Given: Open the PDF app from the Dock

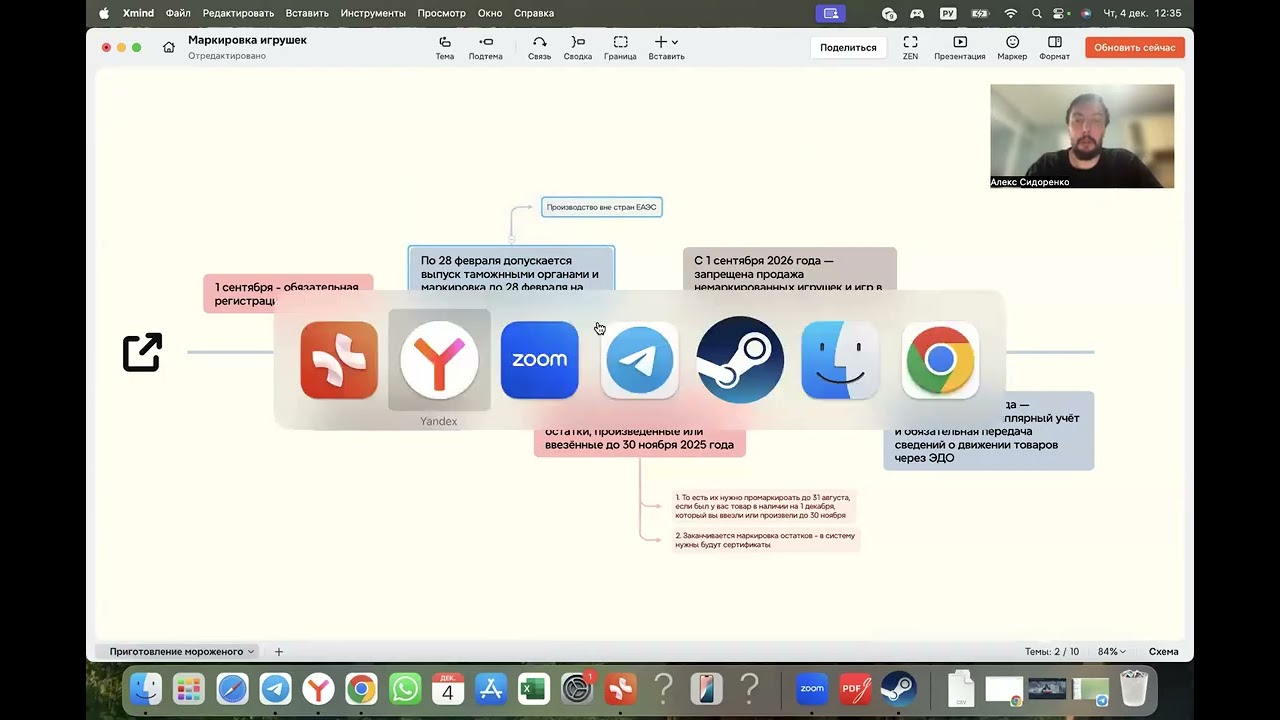Looking at the screenshot, I should pyautogui.click(x=855, y=689).
